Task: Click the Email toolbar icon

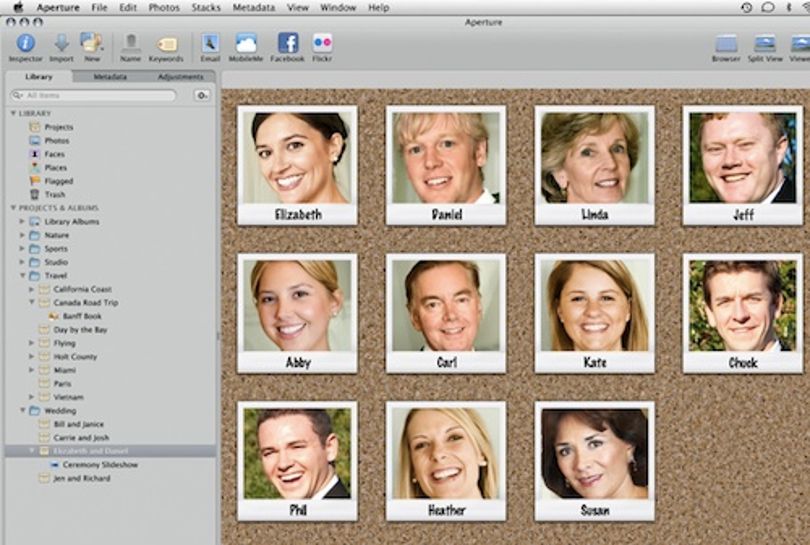Action: coord(210,43)
